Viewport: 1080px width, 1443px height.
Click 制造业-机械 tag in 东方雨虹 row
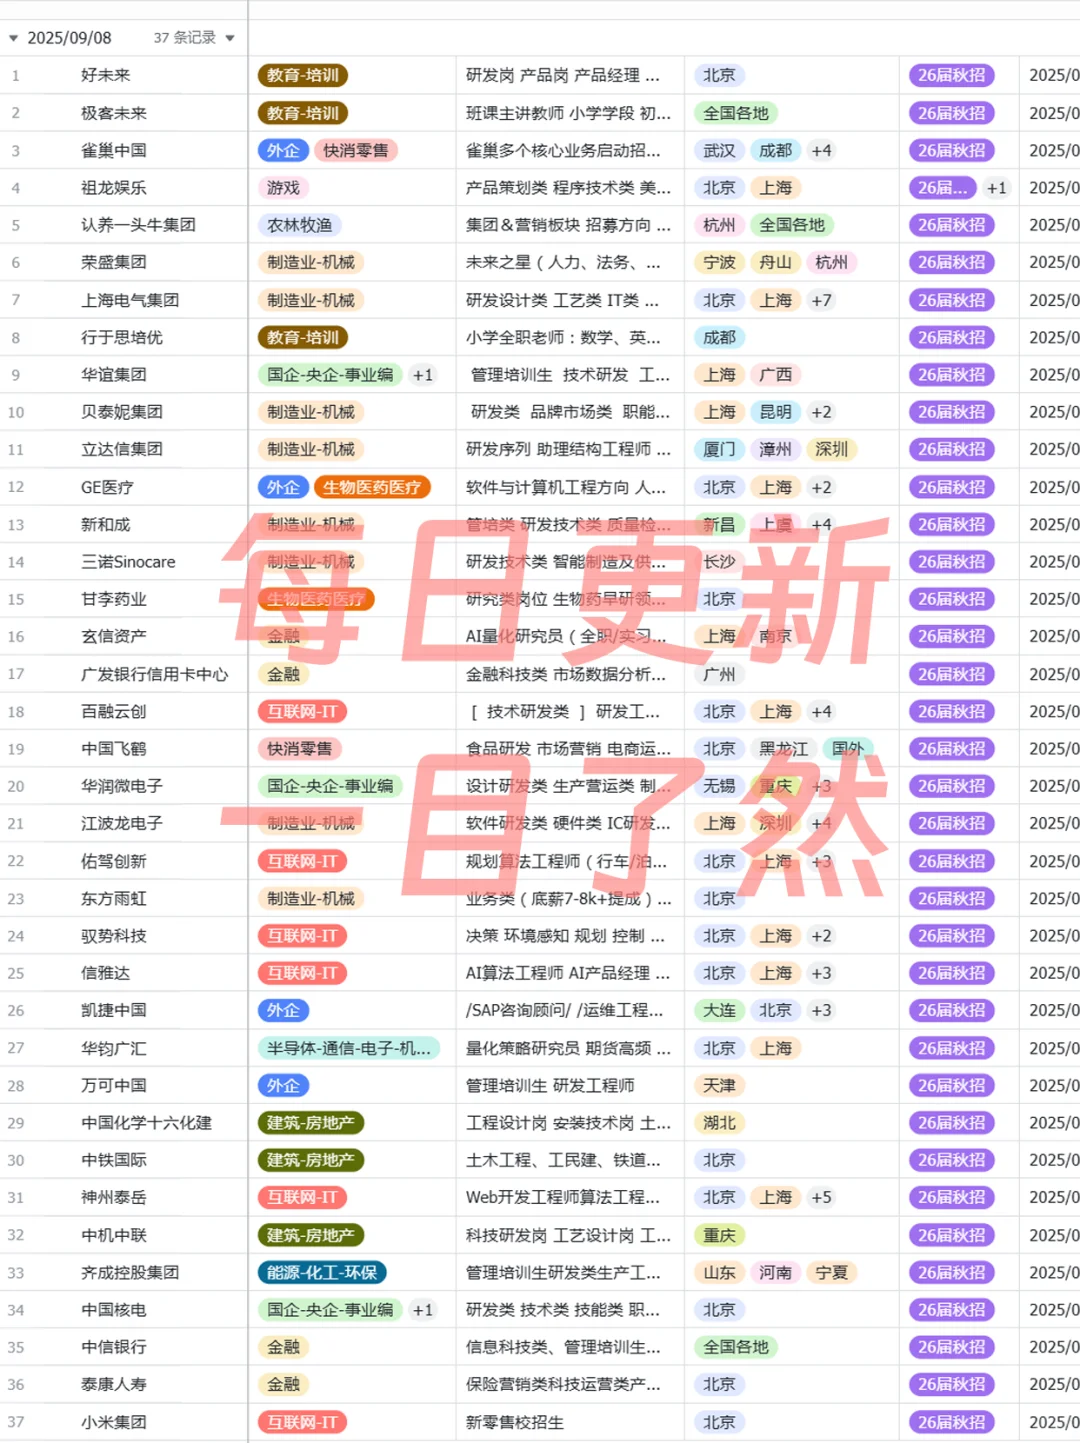pyautogui.click(x=311, y=898)
